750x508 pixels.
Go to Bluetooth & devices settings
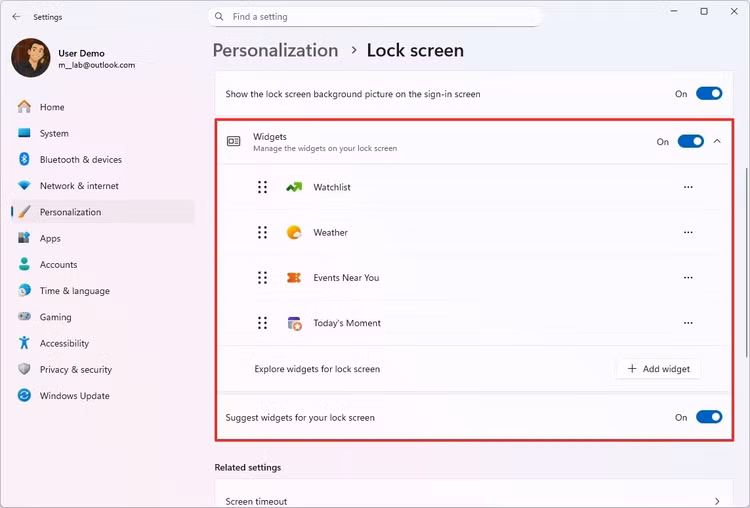80,159
